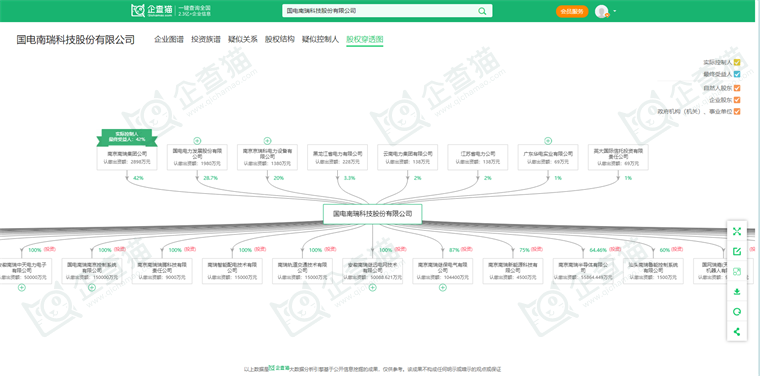Click the 20% share percentage label
Viewport: 760px width, 376px height.
tap(279, 178)
